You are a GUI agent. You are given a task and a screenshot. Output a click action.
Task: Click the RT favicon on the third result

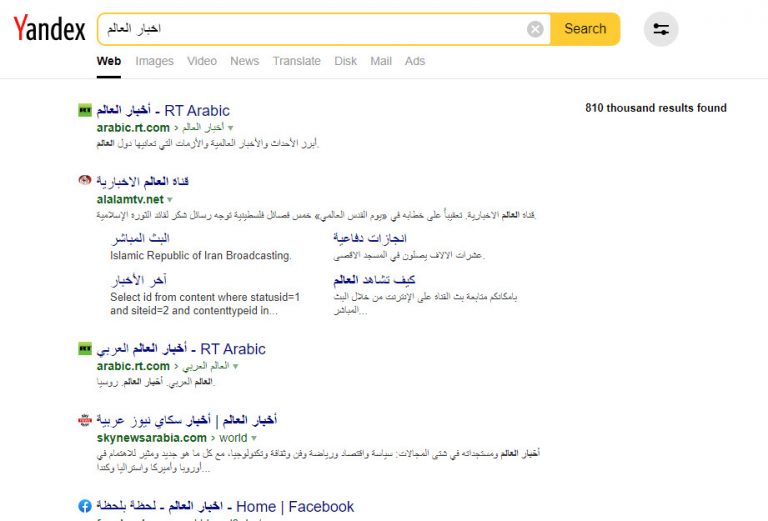[x=85, y=349]
